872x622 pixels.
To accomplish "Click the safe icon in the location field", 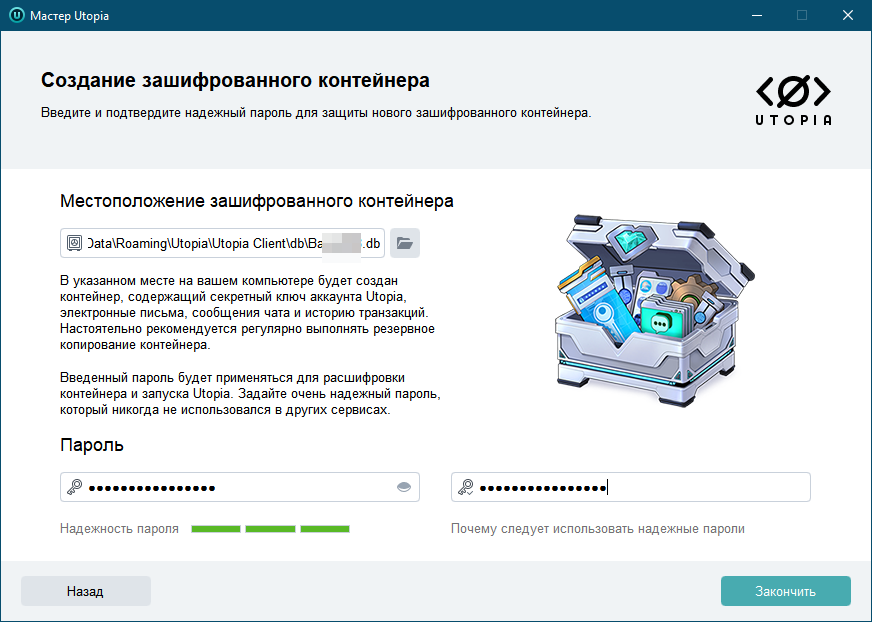I will (74, 243).
